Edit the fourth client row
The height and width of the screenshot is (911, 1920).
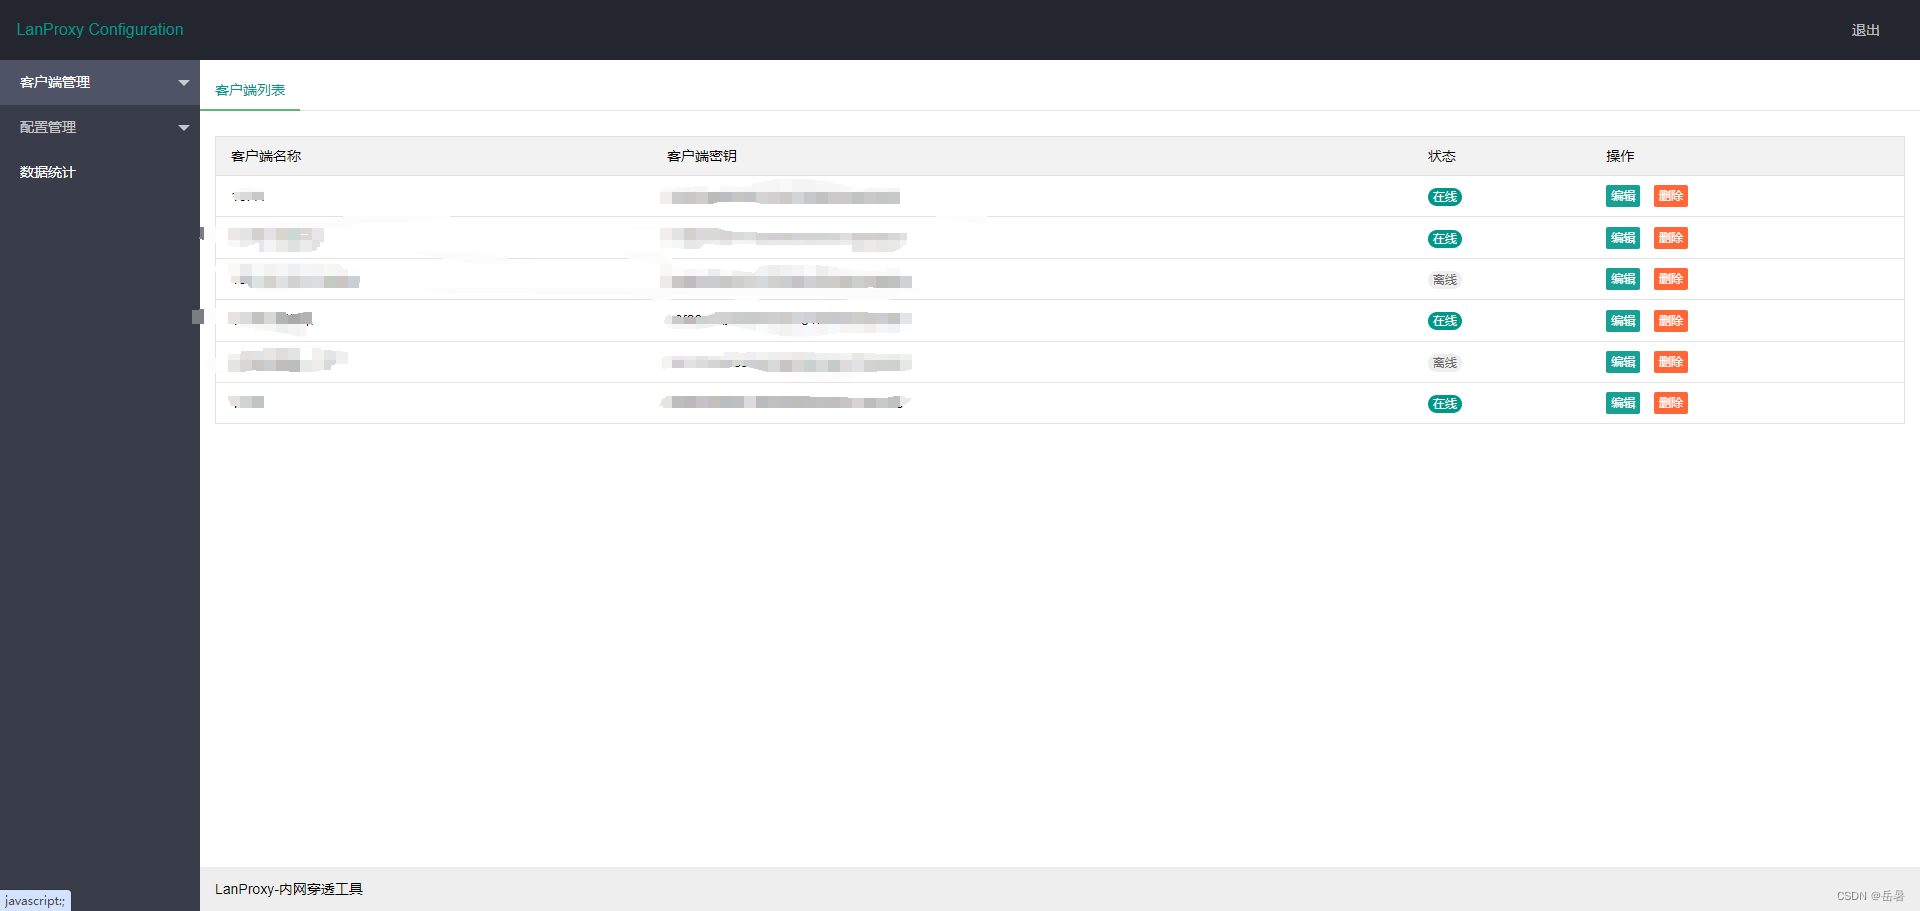point(1622,320)
